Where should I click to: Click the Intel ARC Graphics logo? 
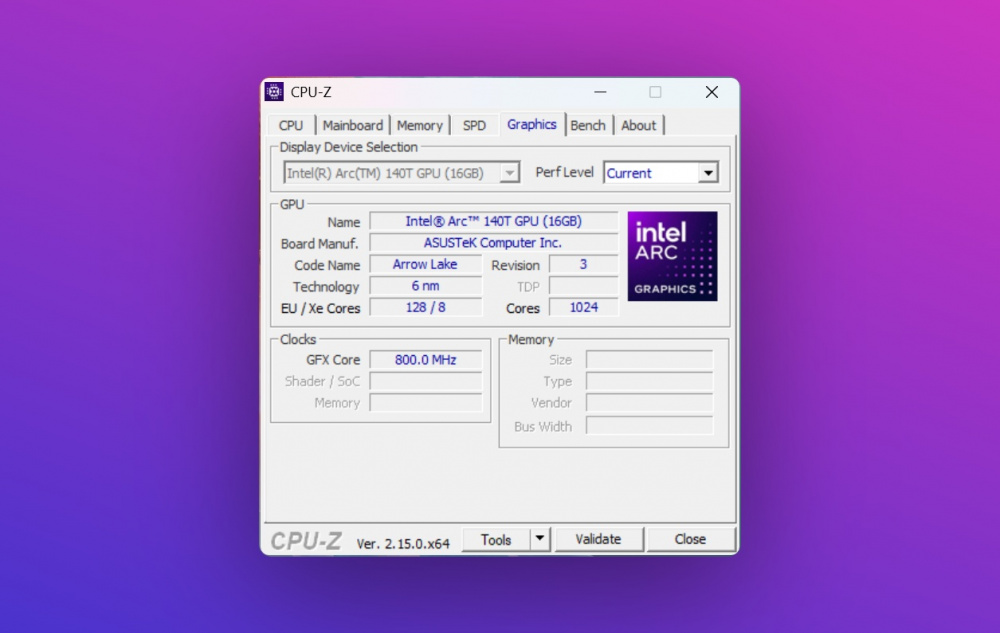pyautogui.click(x=672, y=256)
